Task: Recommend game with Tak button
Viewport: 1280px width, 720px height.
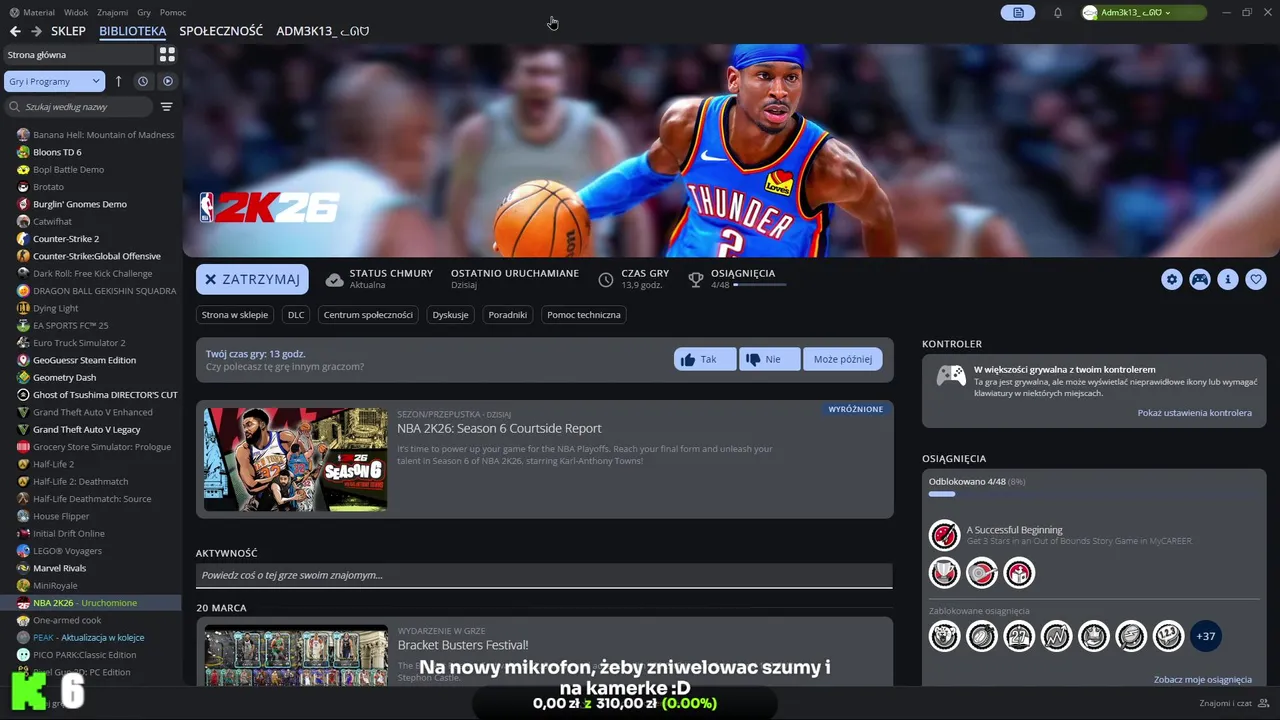Action: pyautogui.click(x=705, y=359)
